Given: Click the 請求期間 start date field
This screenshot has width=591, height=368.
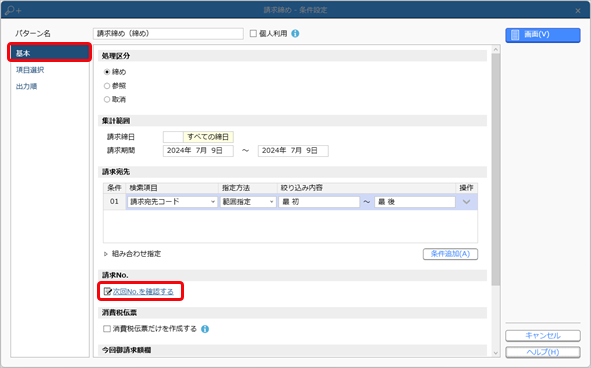Looking at the screenshot, I should click(x=198, y=151).
